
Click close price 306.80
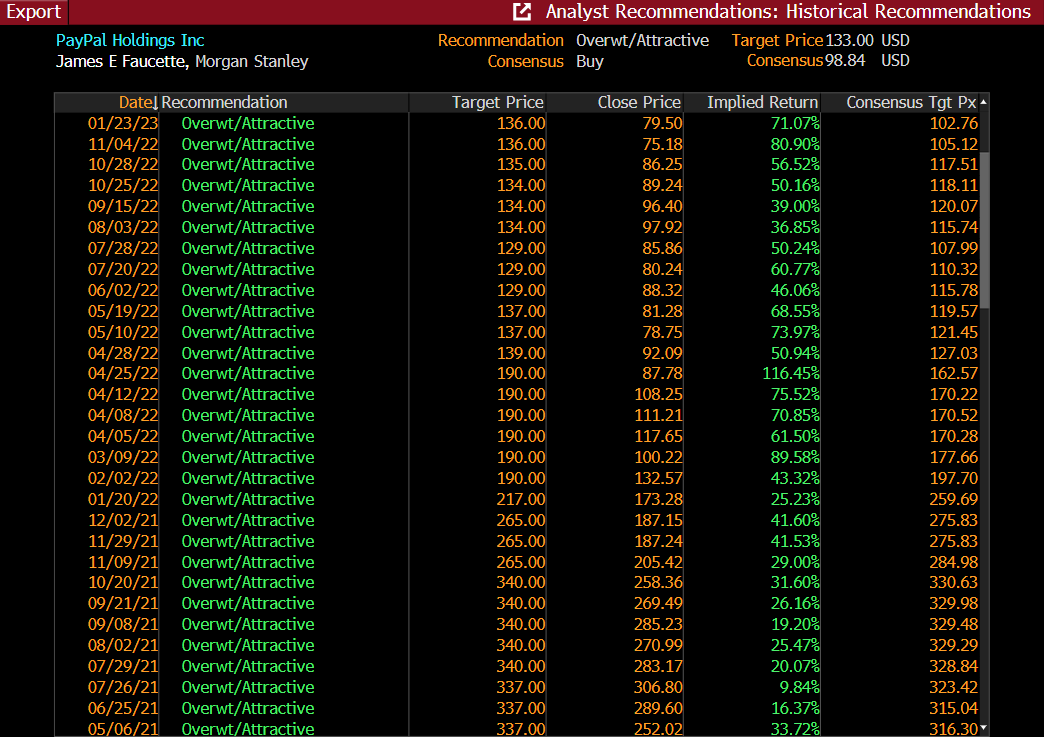(x=658, y=688)
